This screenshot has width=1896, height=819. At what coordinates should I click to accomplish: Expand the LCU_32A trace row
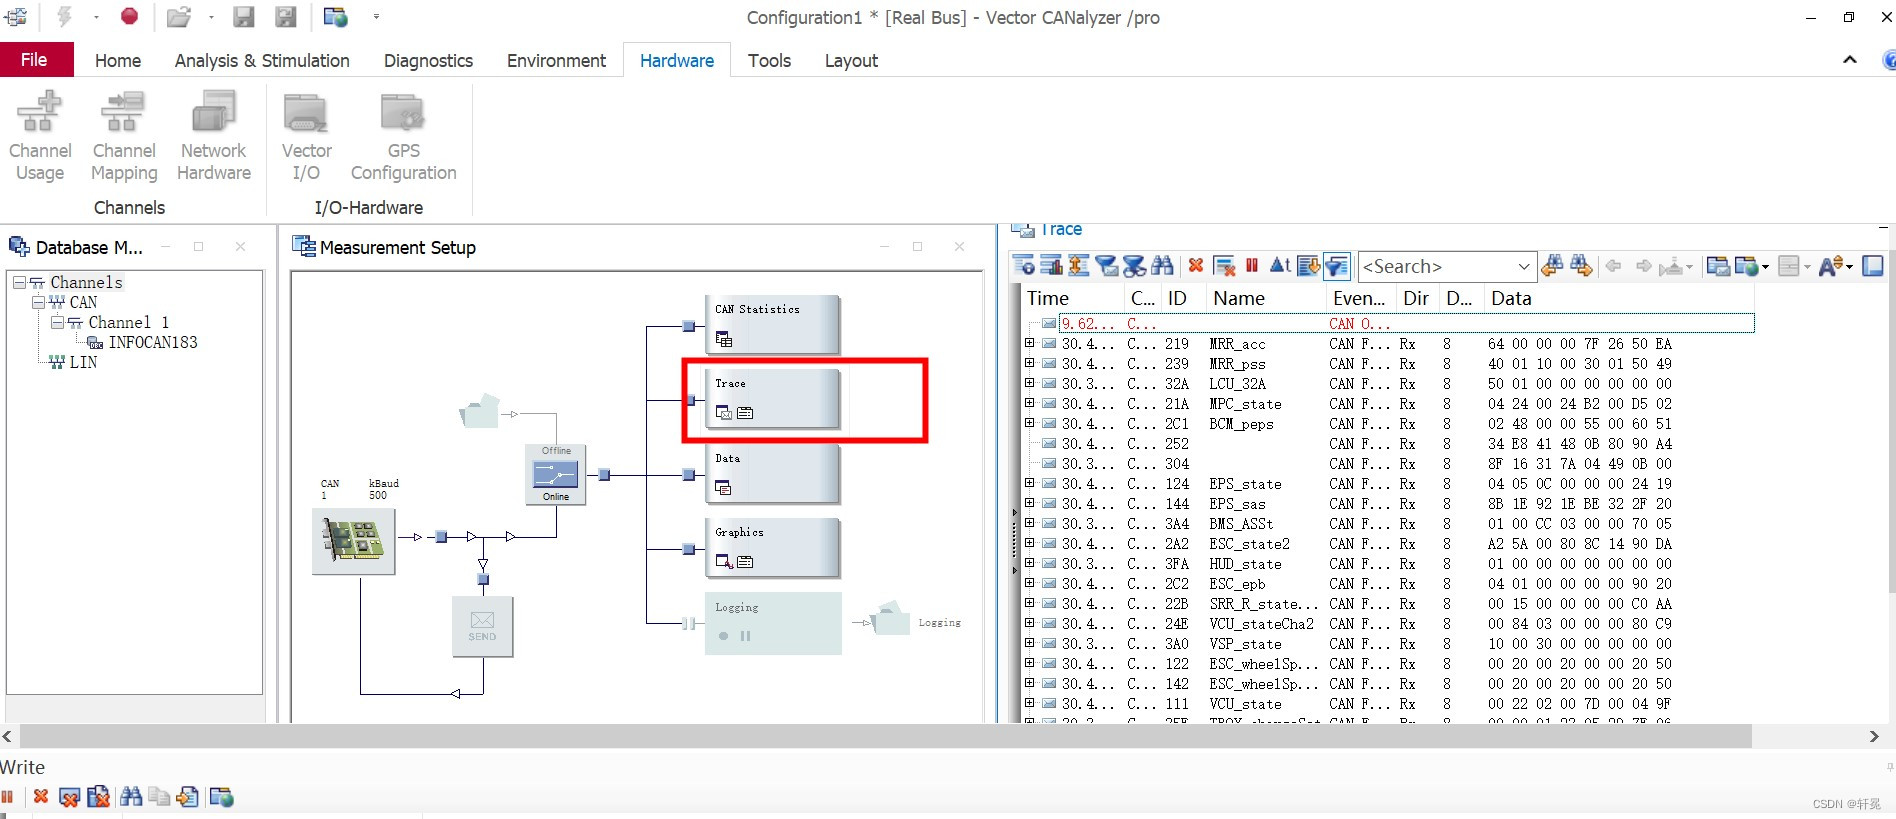coord(1029,383)
